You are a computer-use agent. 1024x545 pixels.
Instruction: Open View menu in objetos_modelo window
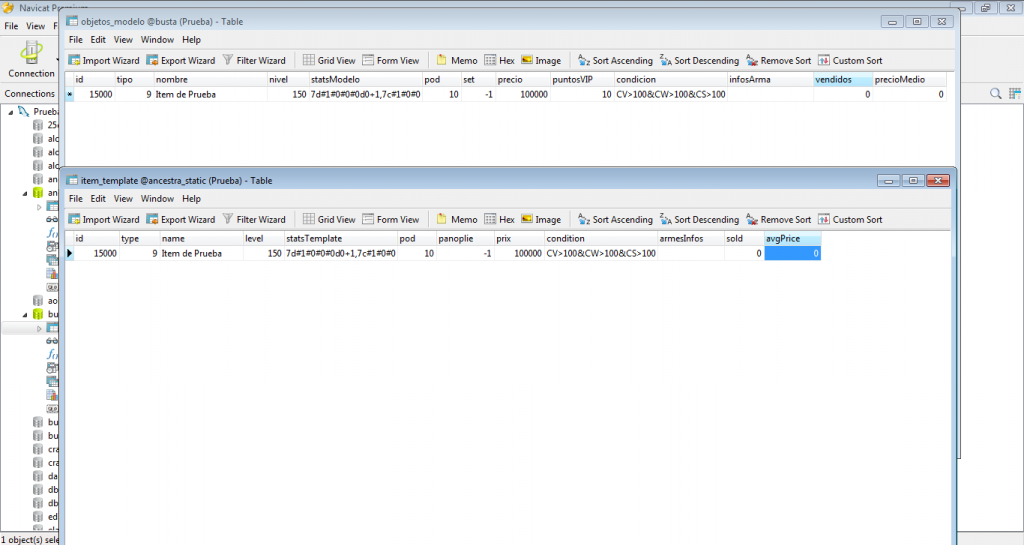(123, 40)
